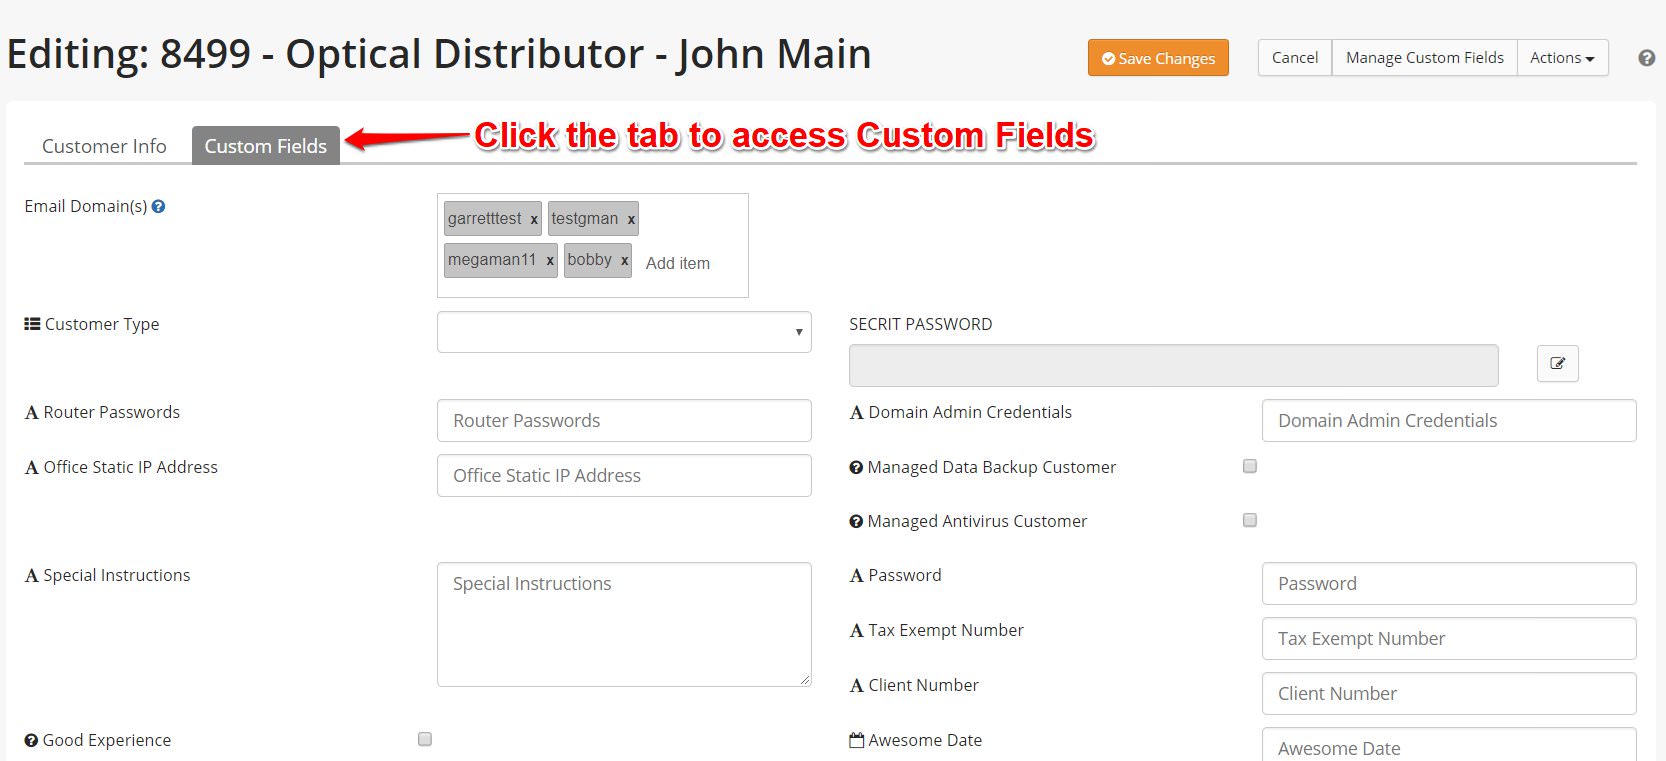Screen dimensions: 1666x761
Task: Click the Cancel button
Action: point(1295,58)
